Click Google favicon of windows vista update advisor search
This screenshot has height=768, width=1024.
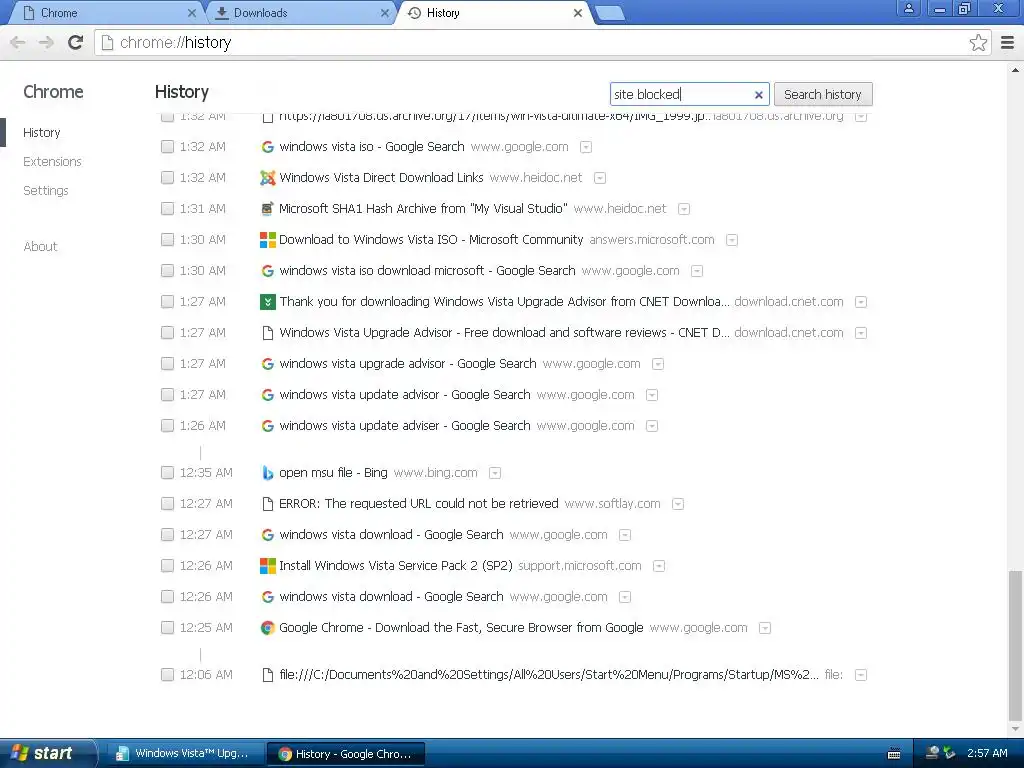(x=268, y=394)
